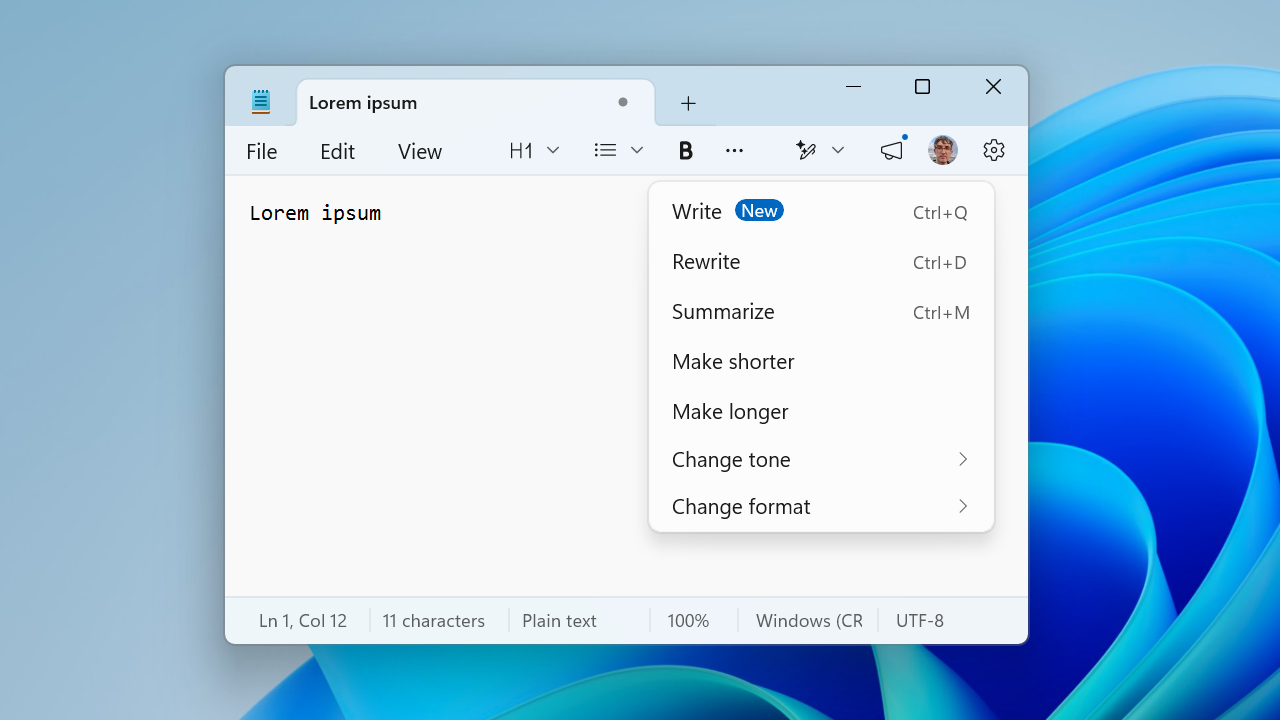Click the New badge beside Write

tap(759, 210)
